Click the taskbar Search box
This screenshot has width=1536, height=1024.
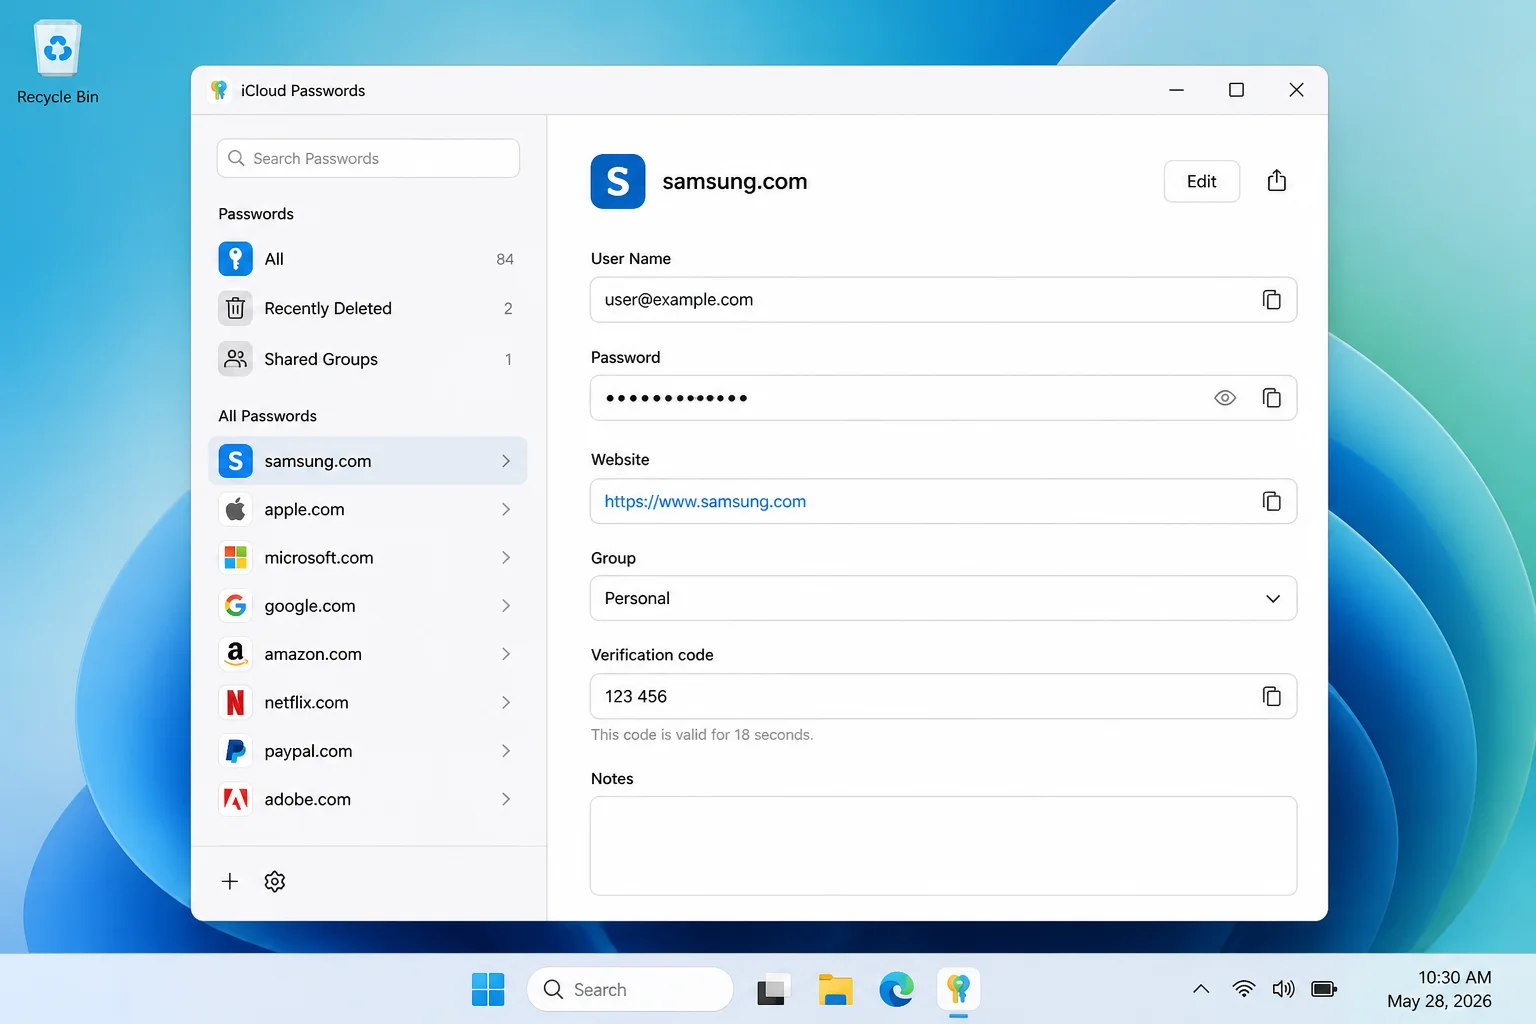(630, 989)
